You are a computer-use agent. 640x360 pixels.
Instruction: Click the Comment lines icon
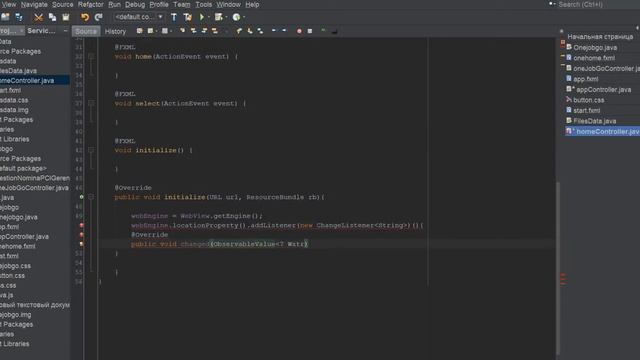(324, 31)
